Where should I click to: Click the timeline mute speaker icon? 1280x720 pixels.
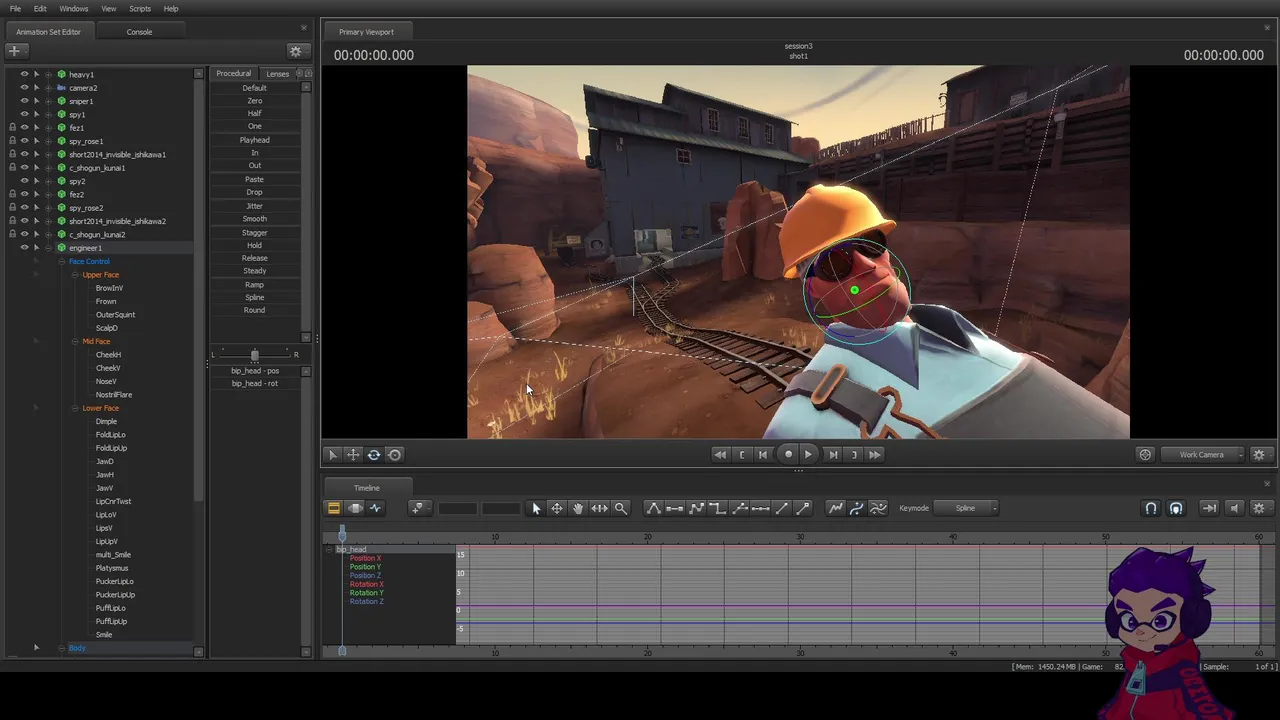1234,508
